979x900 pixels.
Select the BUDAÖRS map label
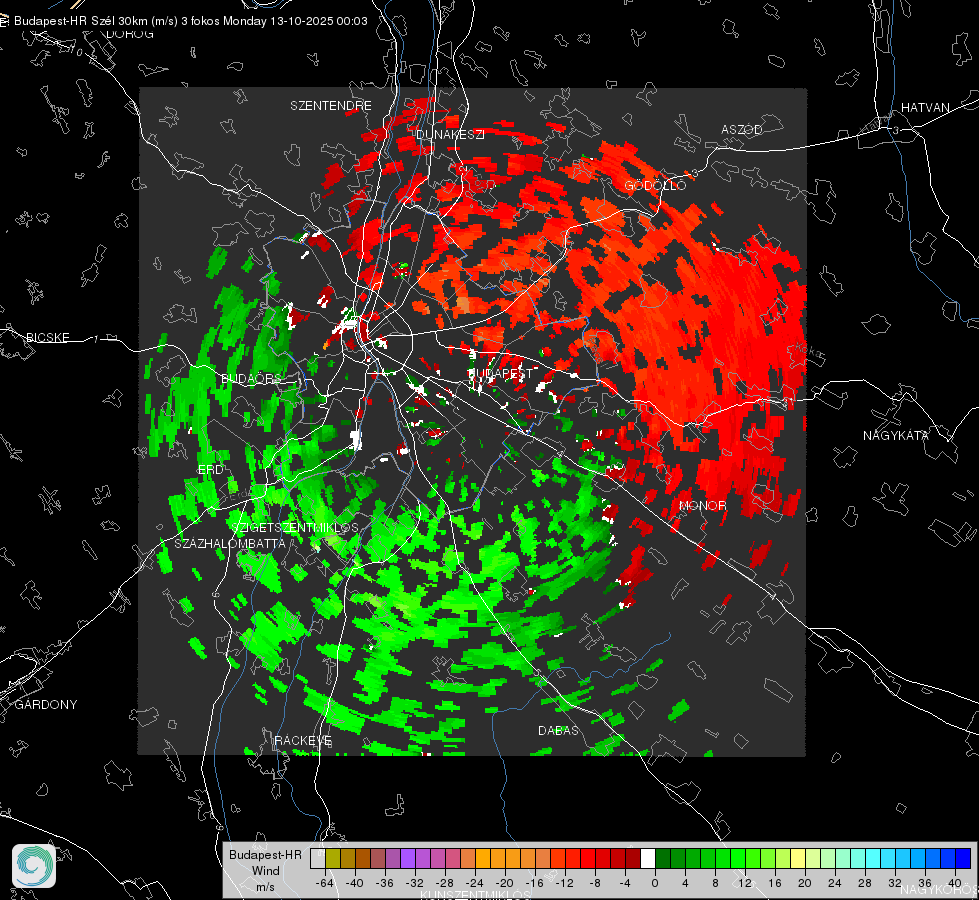pos(252,378)
